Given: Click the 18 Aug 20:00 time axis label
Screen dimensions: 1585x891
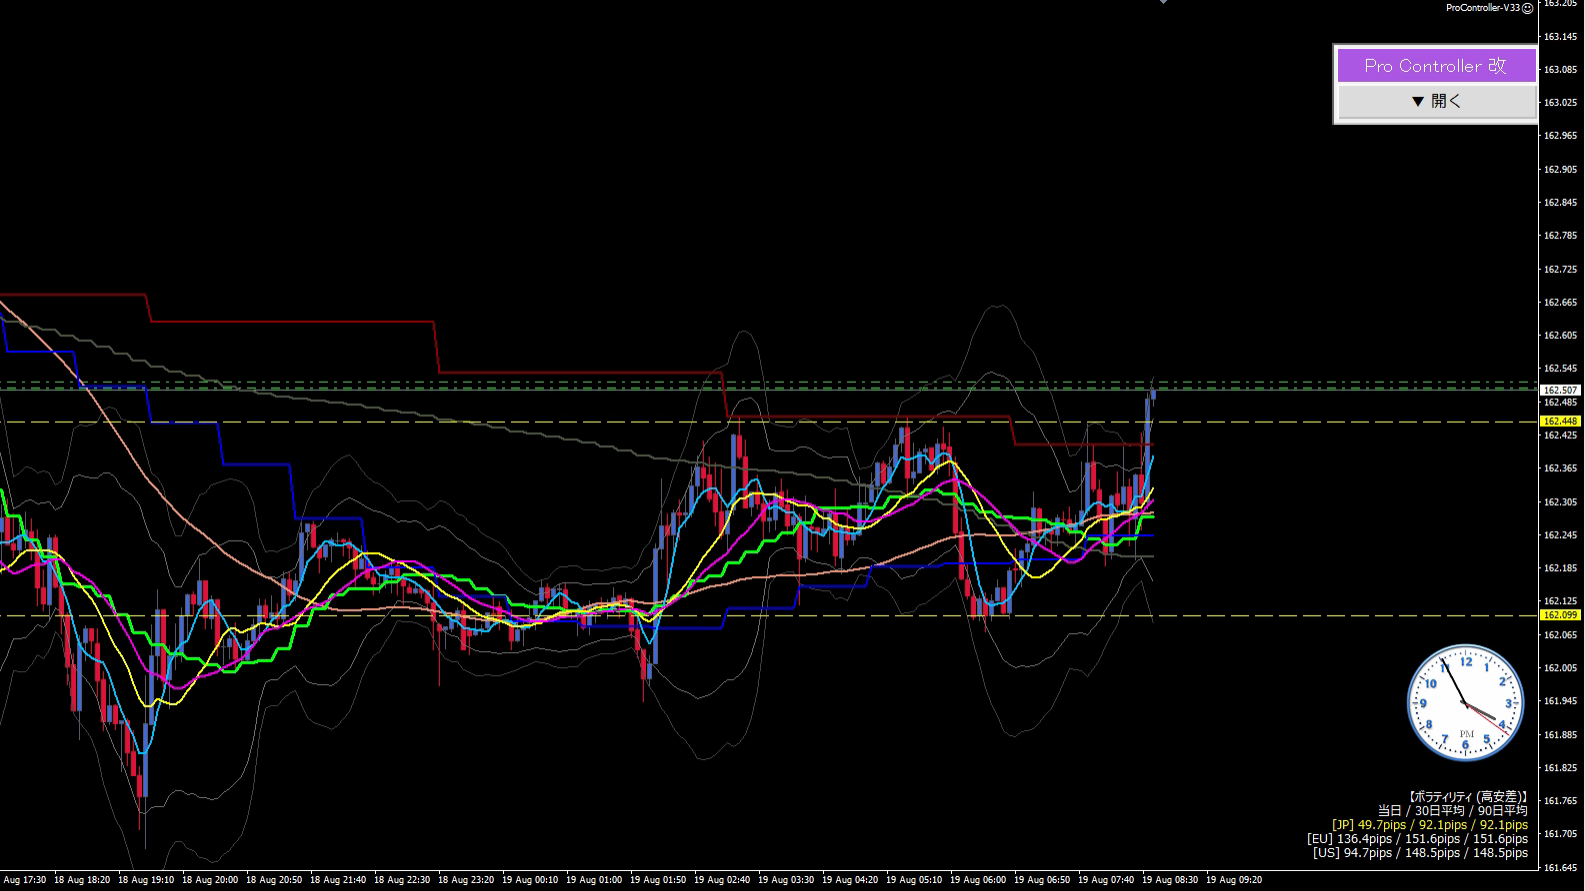Looking at the screenshot, I should (210, 880).
